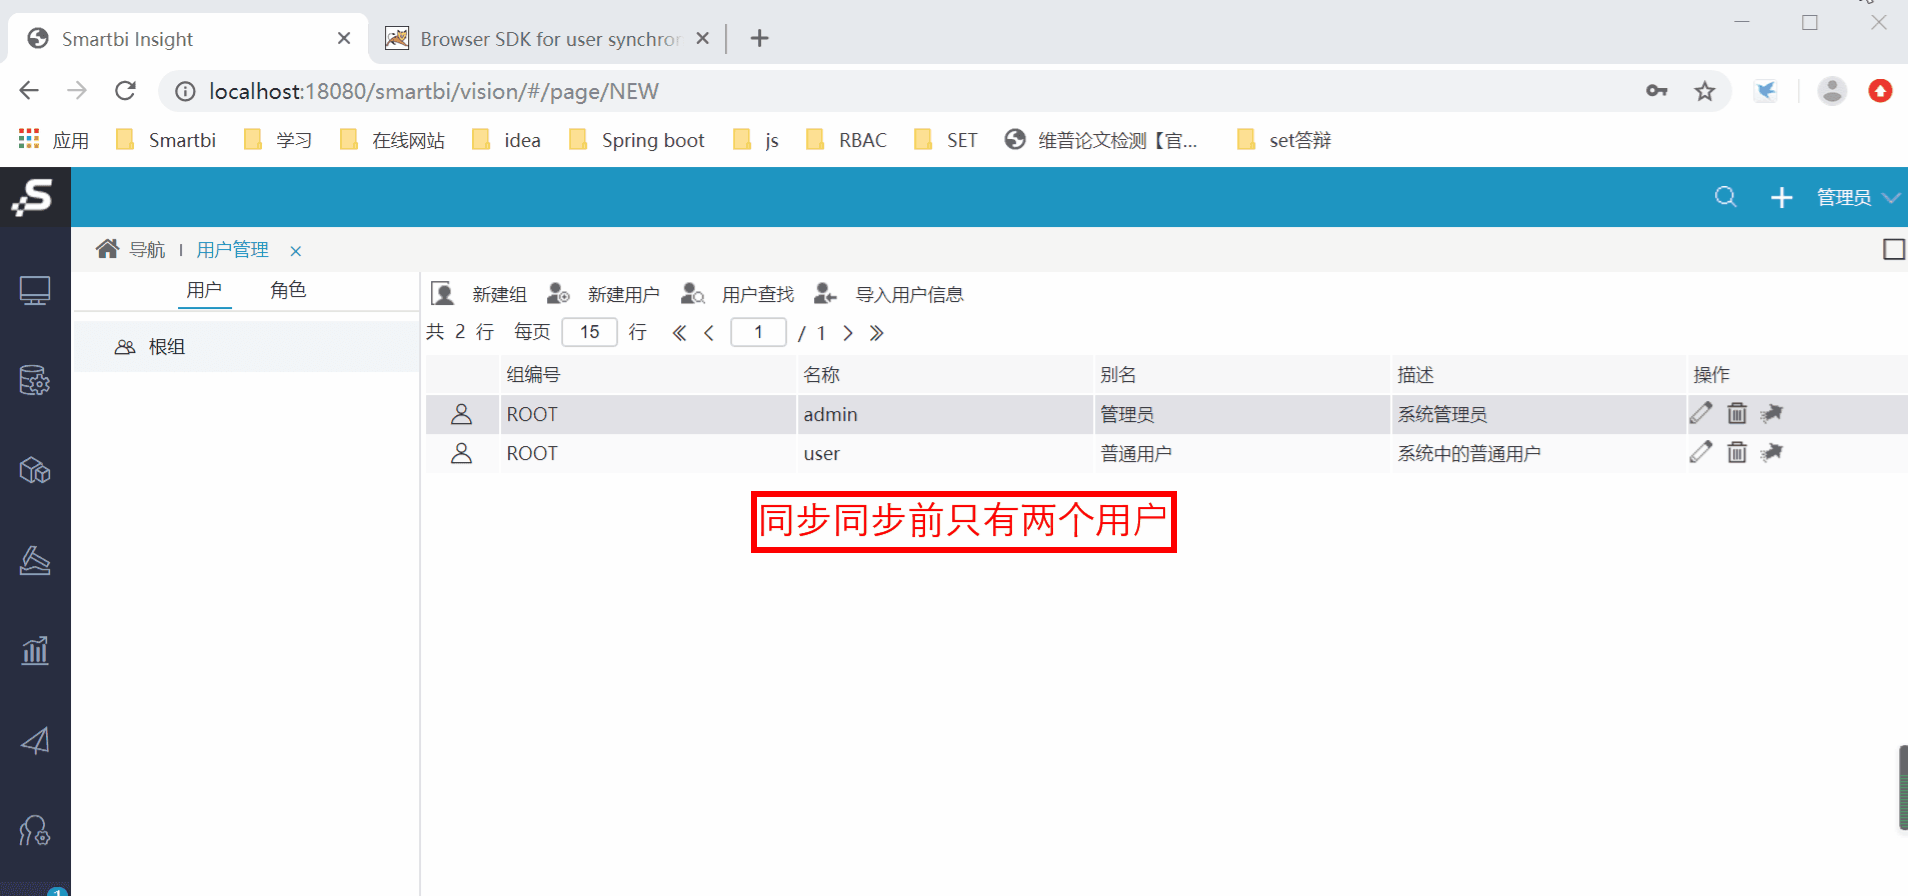Click the pin icon in user row
This screenshot has height=896, width=1908.
pyautogui.click(x=1772, y=452)
